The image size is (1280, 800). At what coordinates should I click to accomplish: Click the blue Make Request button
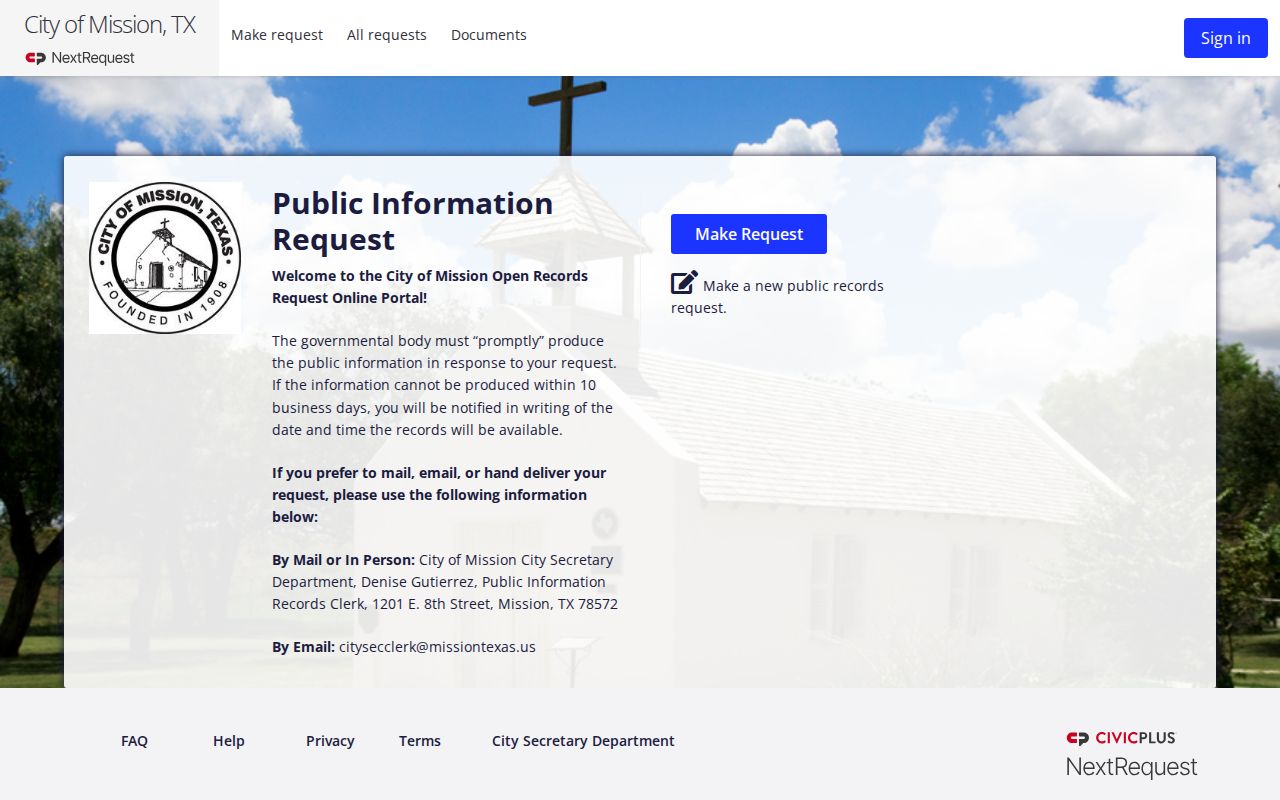point(749,234)
